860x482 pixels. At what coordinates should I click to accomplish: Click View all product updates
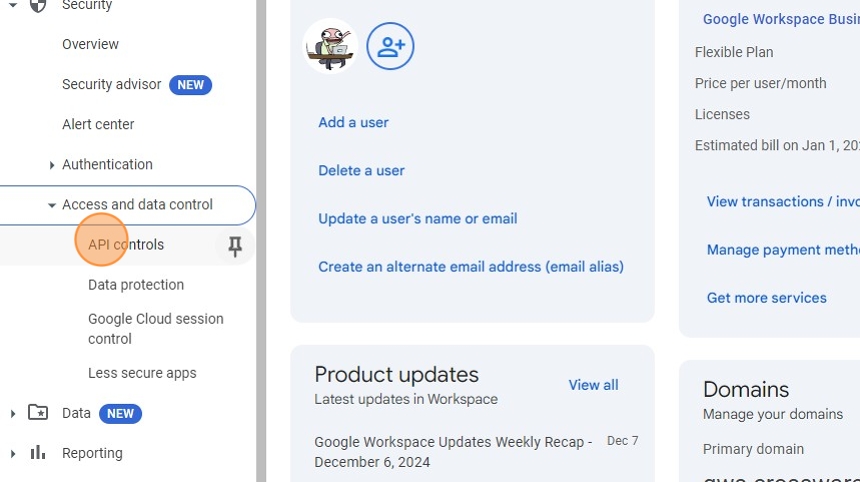click(593, 385)
